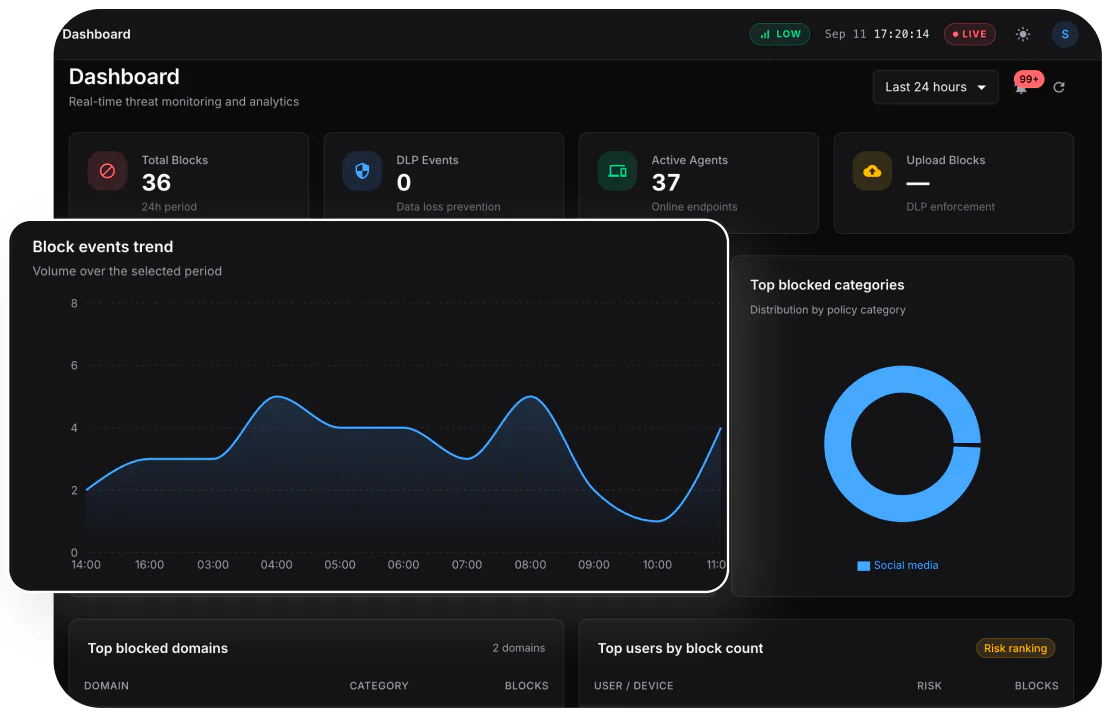The image size is (1111, 717).
Task: Toggle the LIVE status indicator
Action: pos(970,34)
